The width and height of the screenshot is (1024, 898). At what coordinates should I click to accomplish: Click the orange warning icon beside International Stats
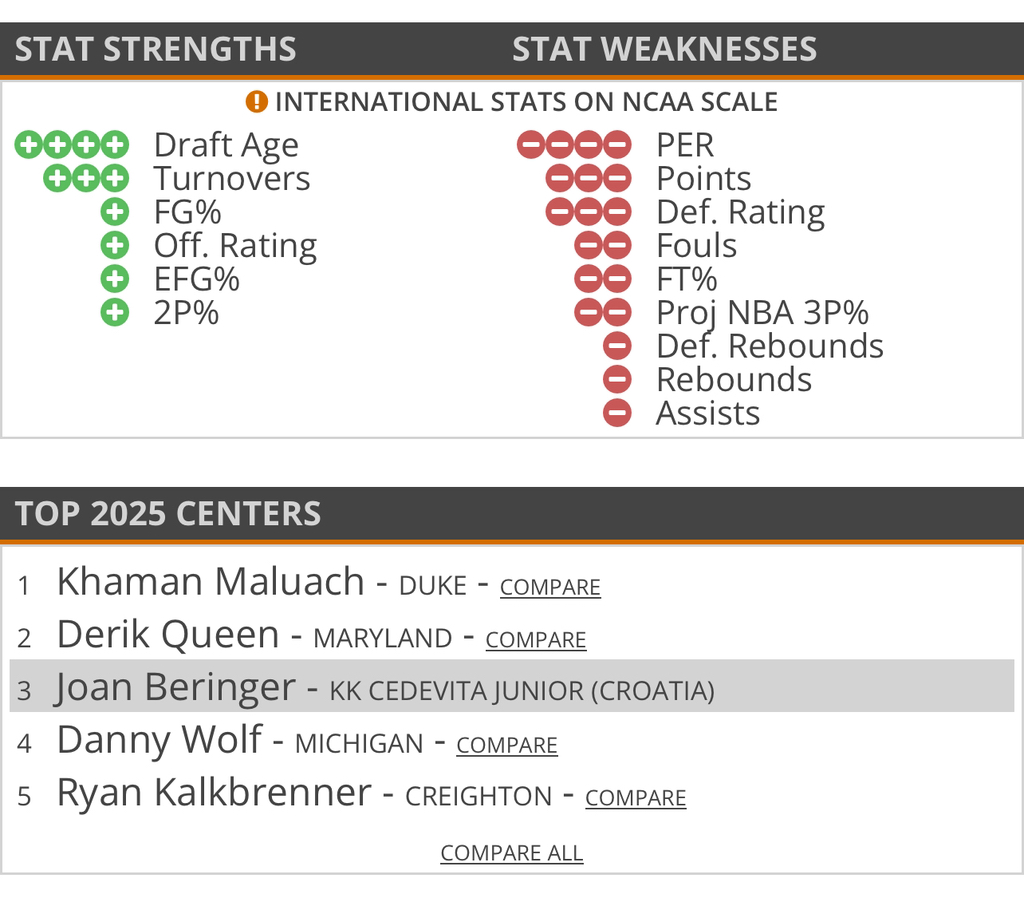point(257,102)
